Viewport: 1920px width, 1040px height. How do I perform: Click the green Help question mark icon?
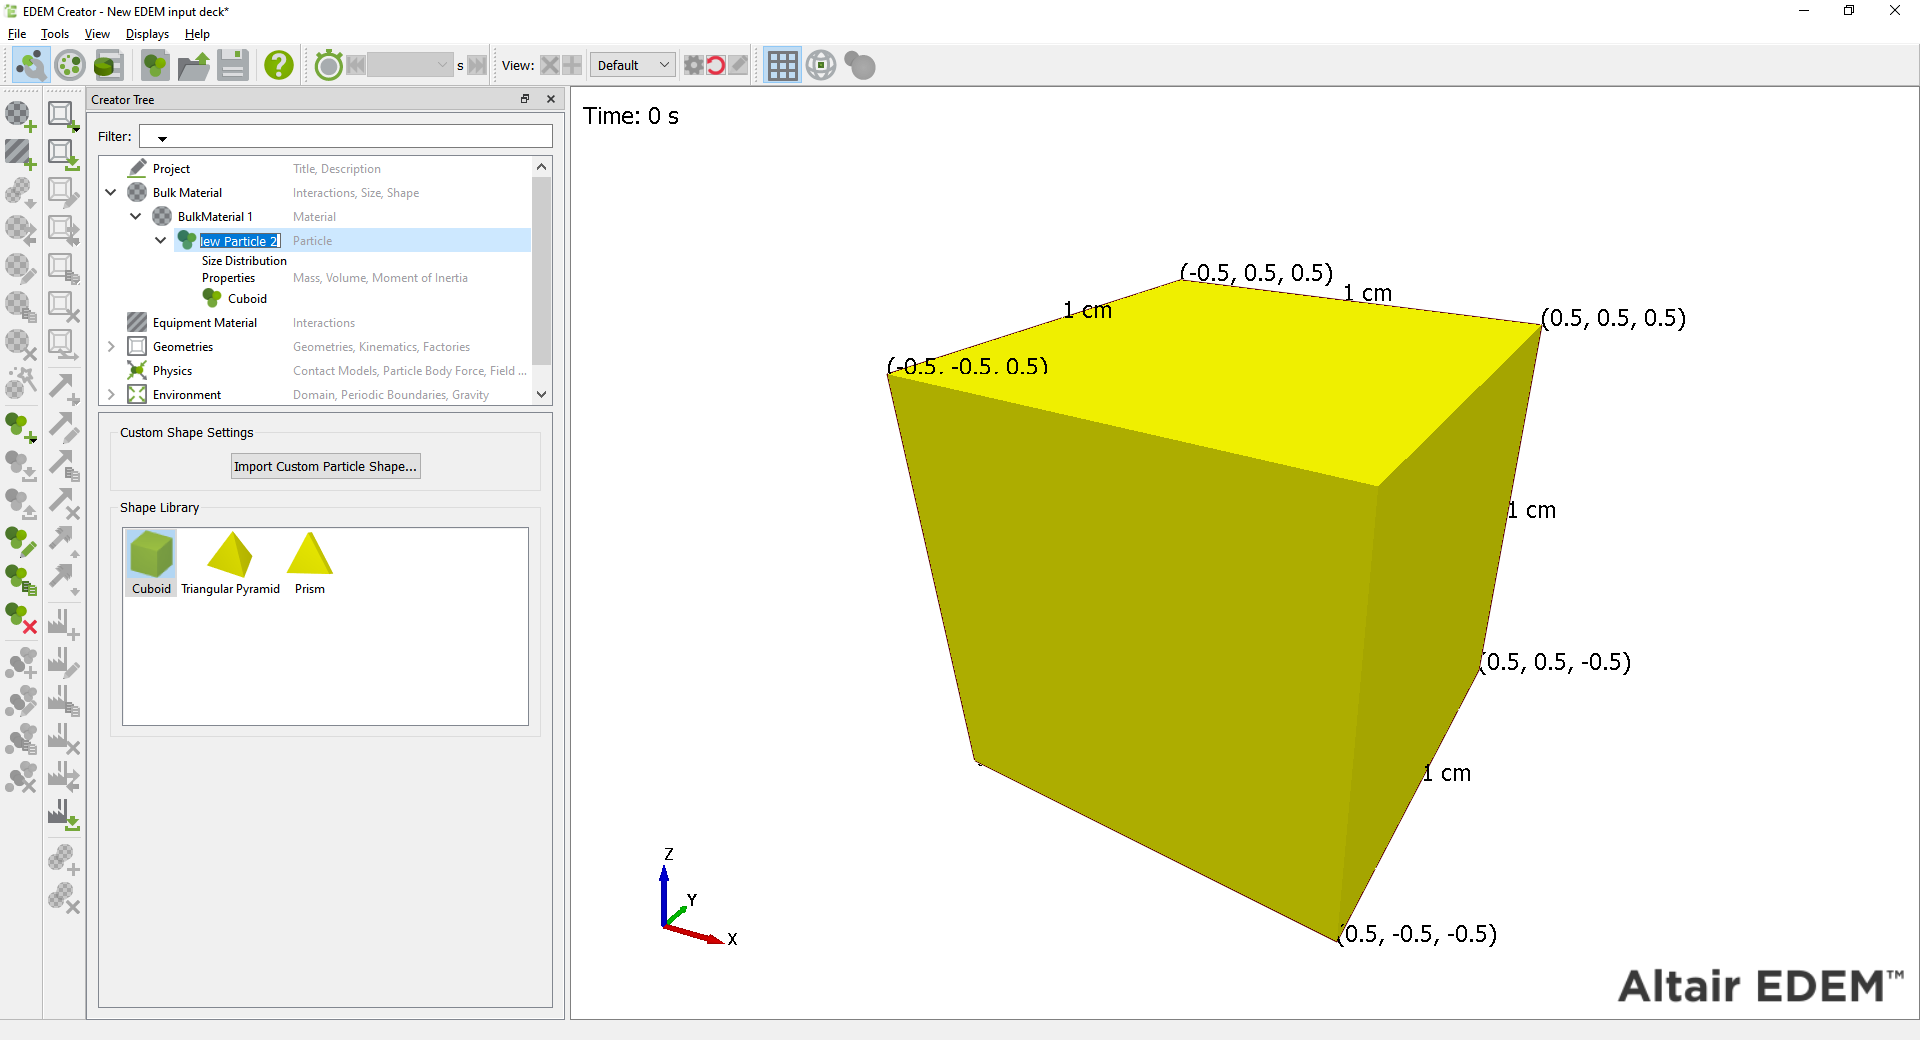coord(279,66)
